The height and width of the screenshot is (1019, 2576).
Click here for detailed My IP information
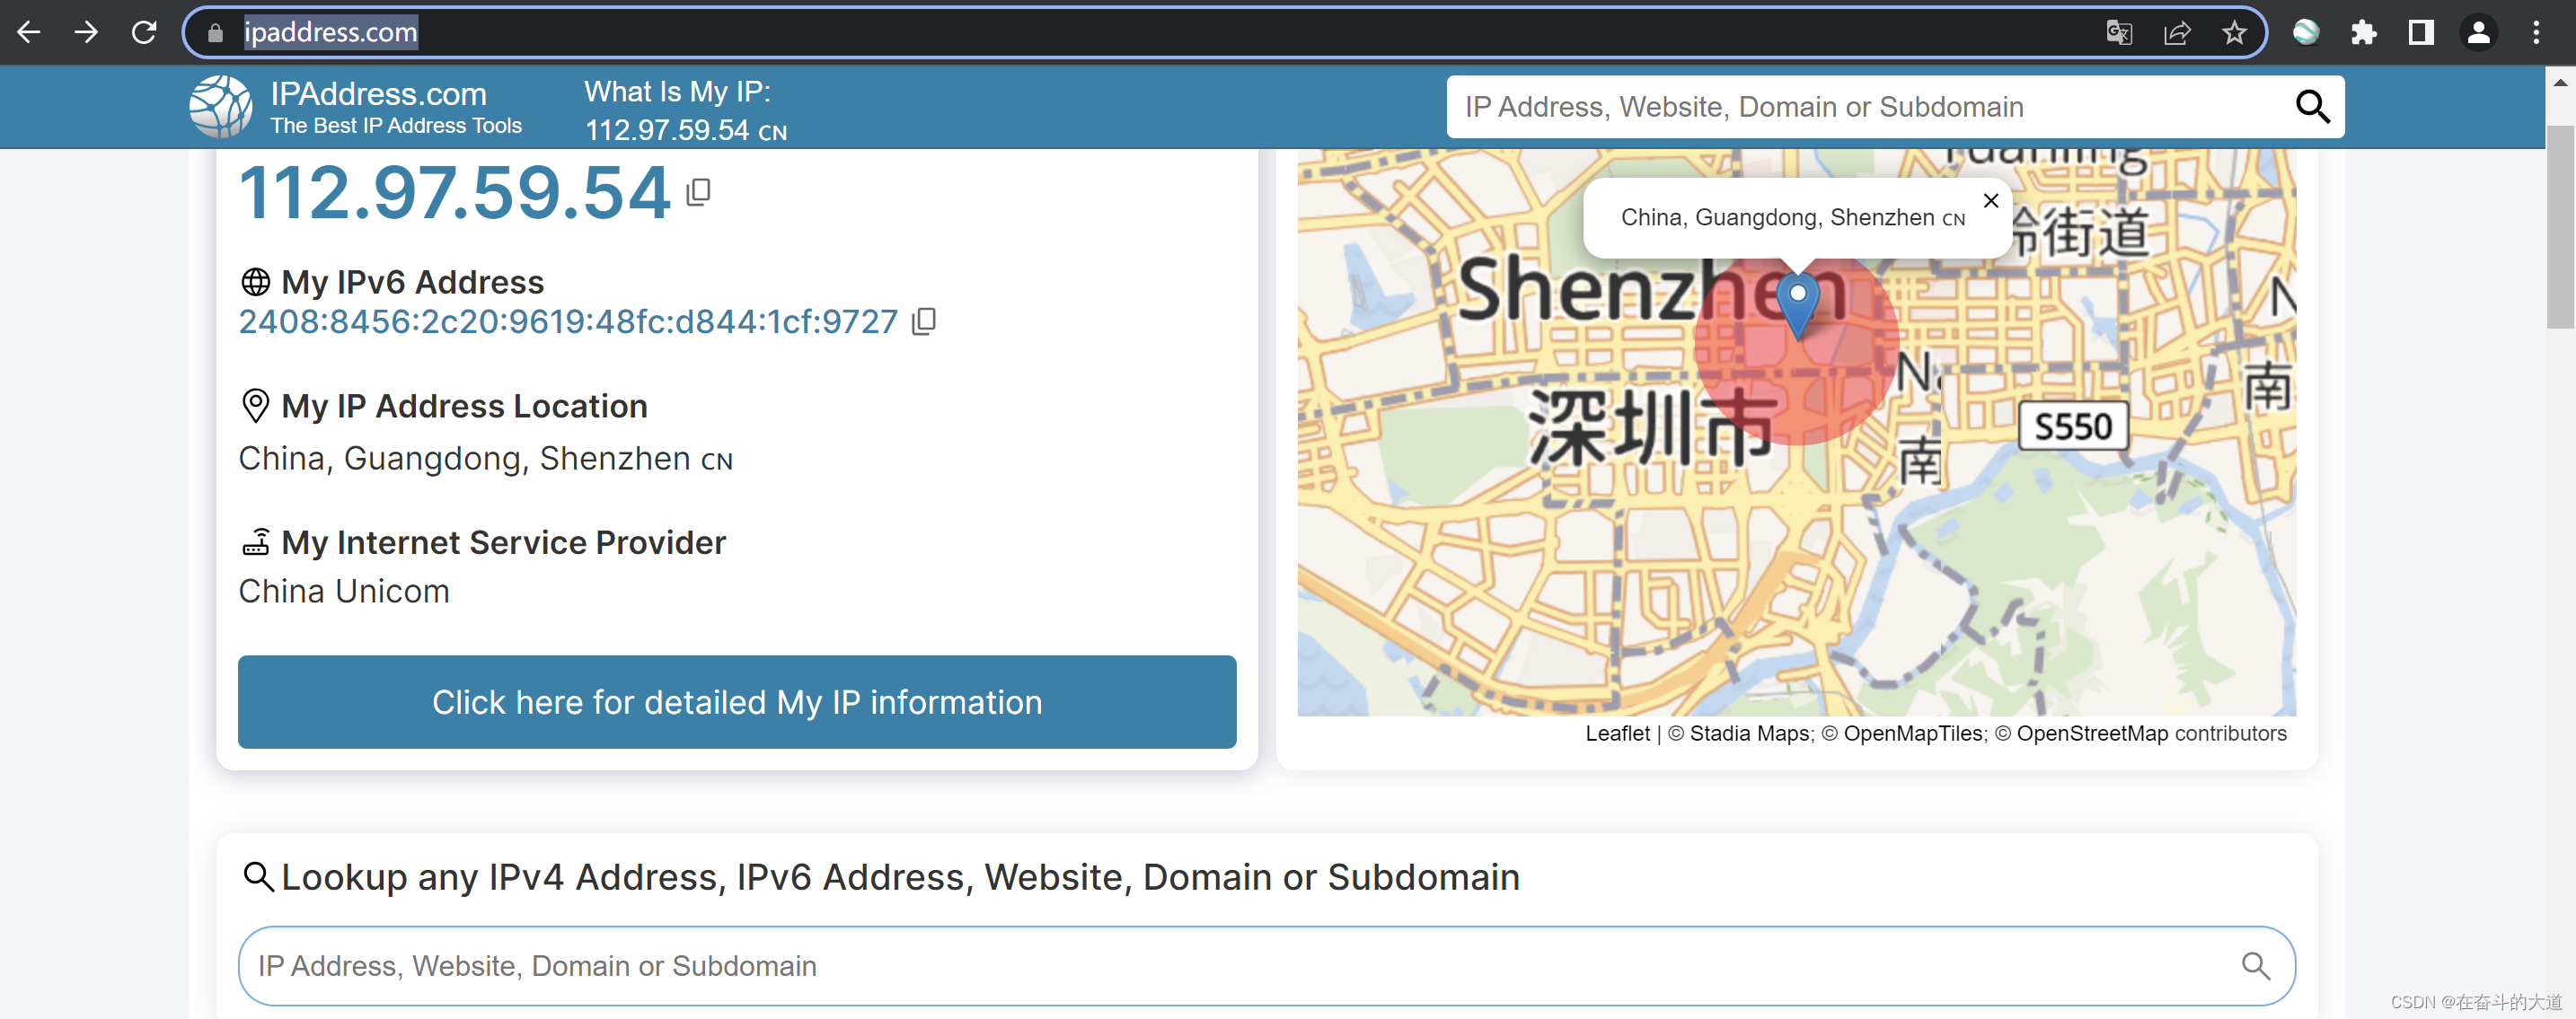pyautogui.click(x=737, y=702)
